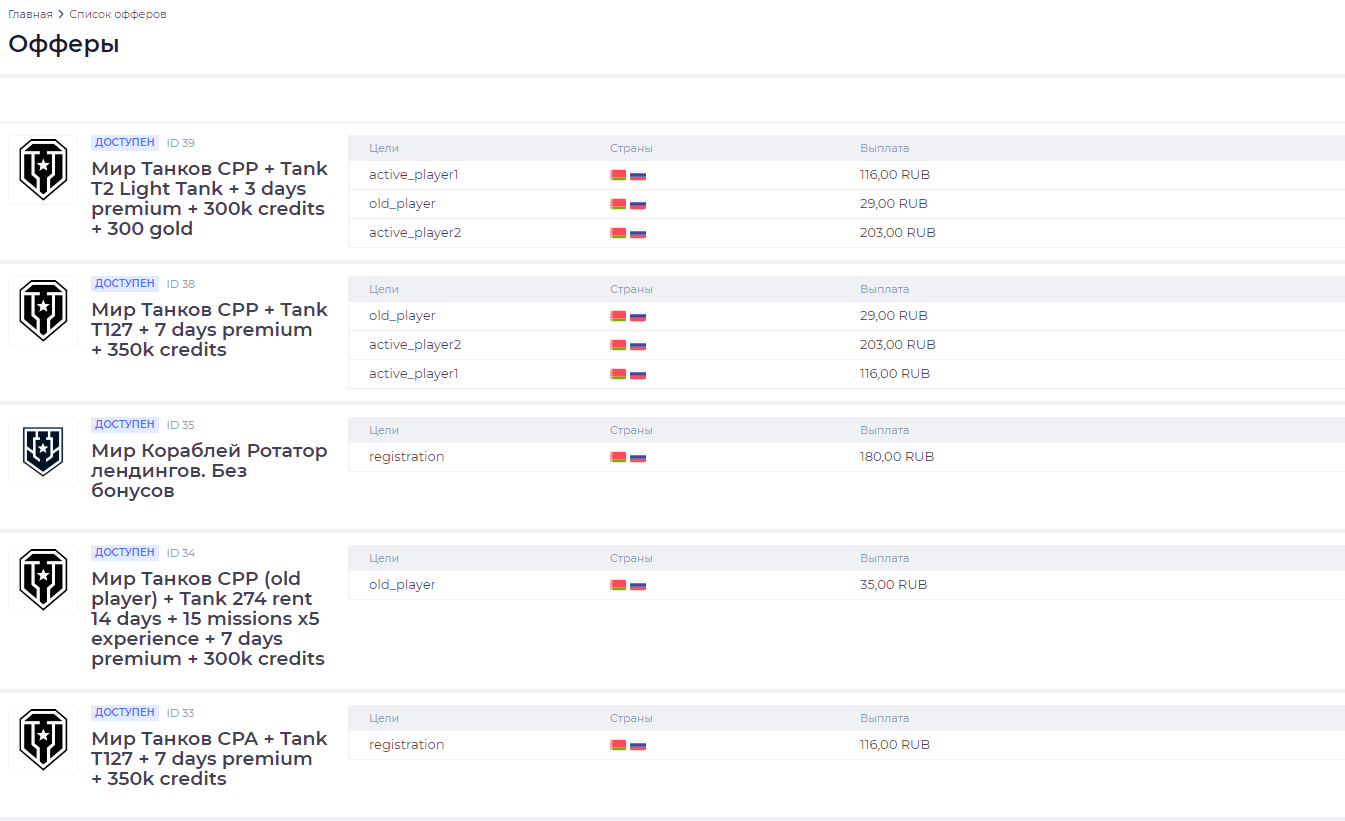
Task: Click Цели column header in offer ID 39
Action: [384, 148]
